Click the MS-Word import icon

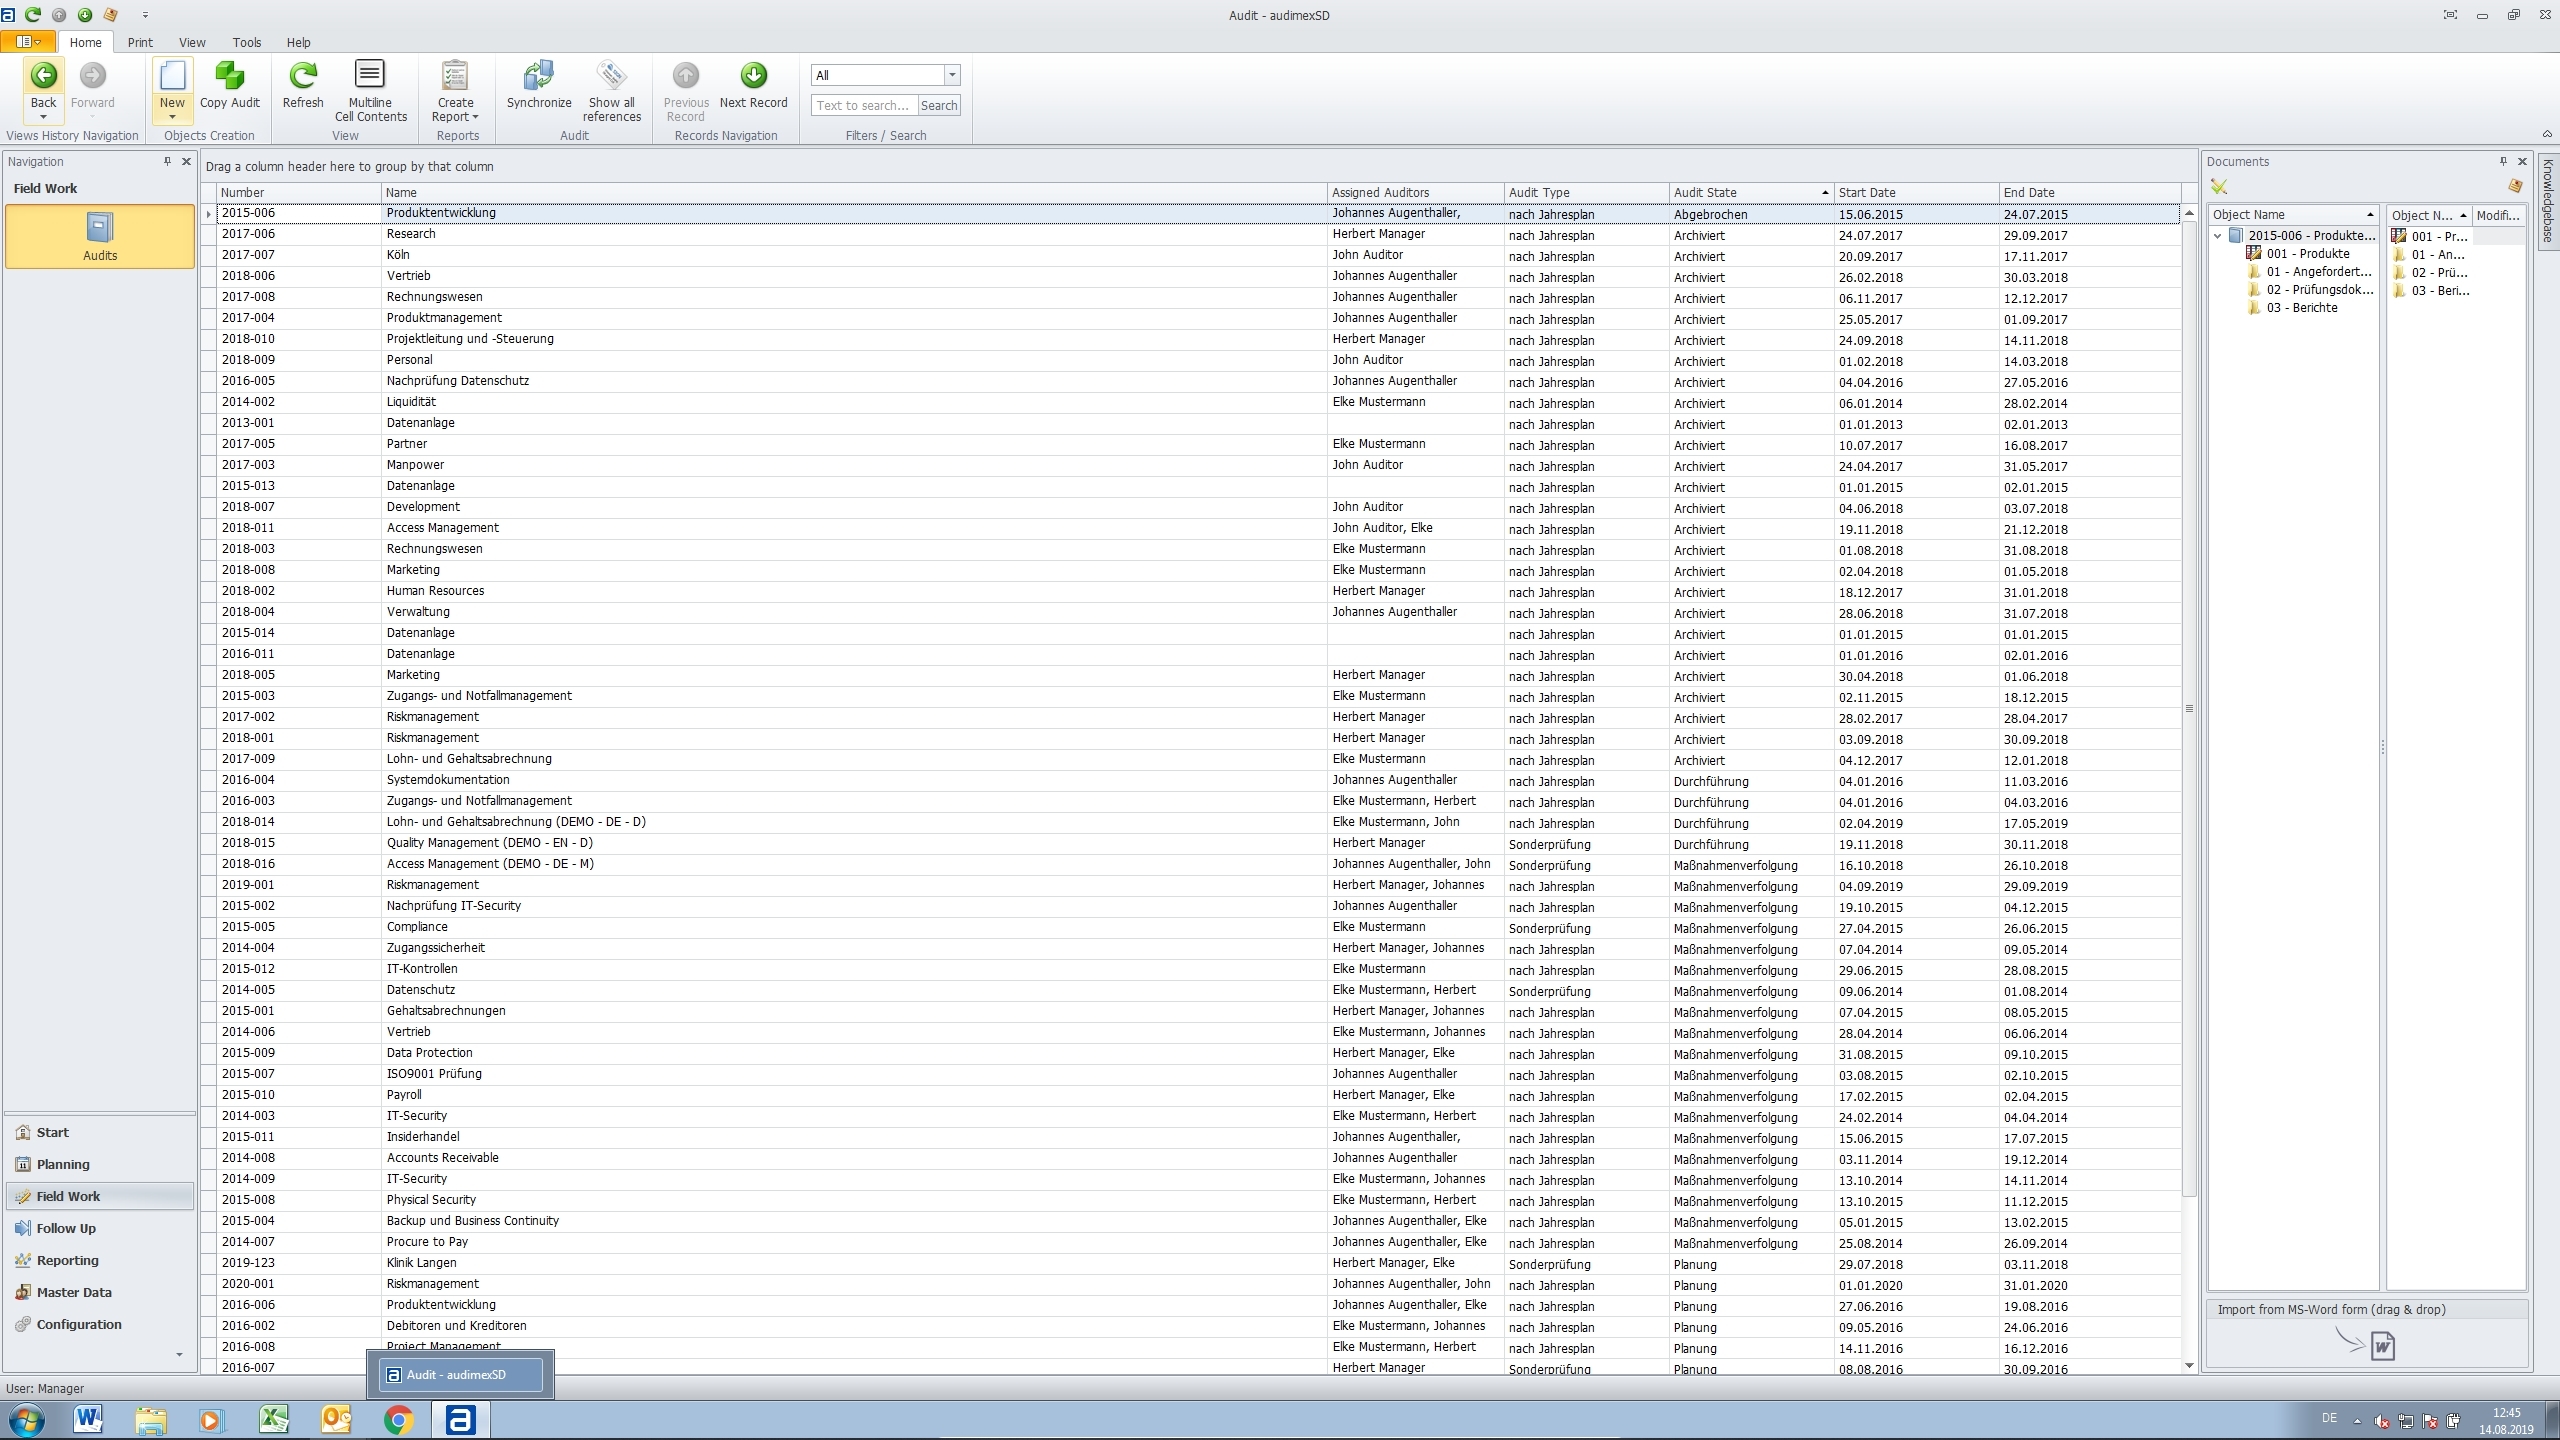[2382, 1346]
